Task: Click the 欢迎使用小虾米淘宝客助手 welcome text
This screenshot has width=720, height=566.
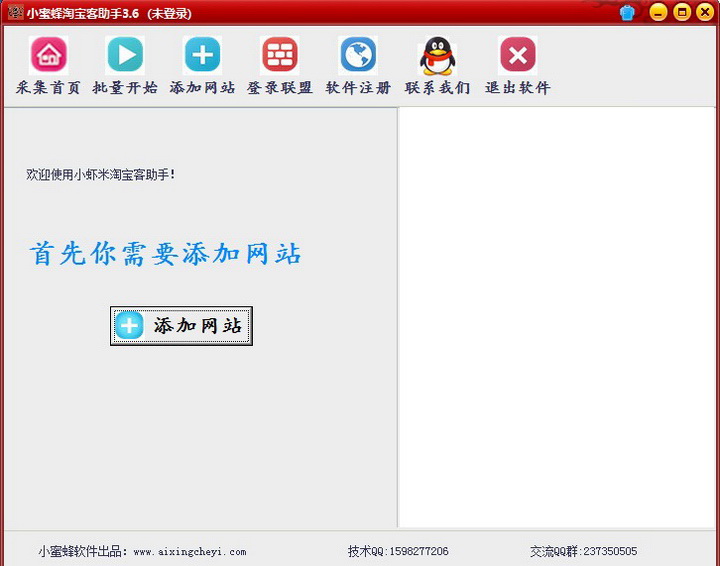Action: [x=101, y=174]
